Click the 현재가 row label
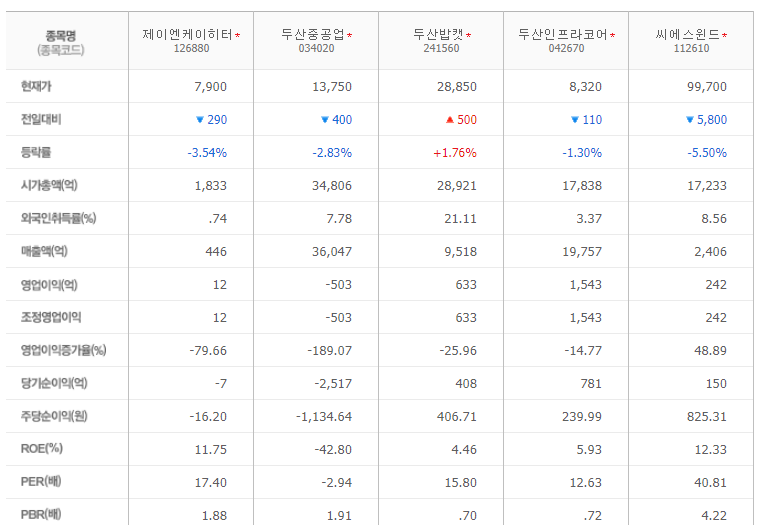Viewport: 768px width, 525px height. pos(36,86)
